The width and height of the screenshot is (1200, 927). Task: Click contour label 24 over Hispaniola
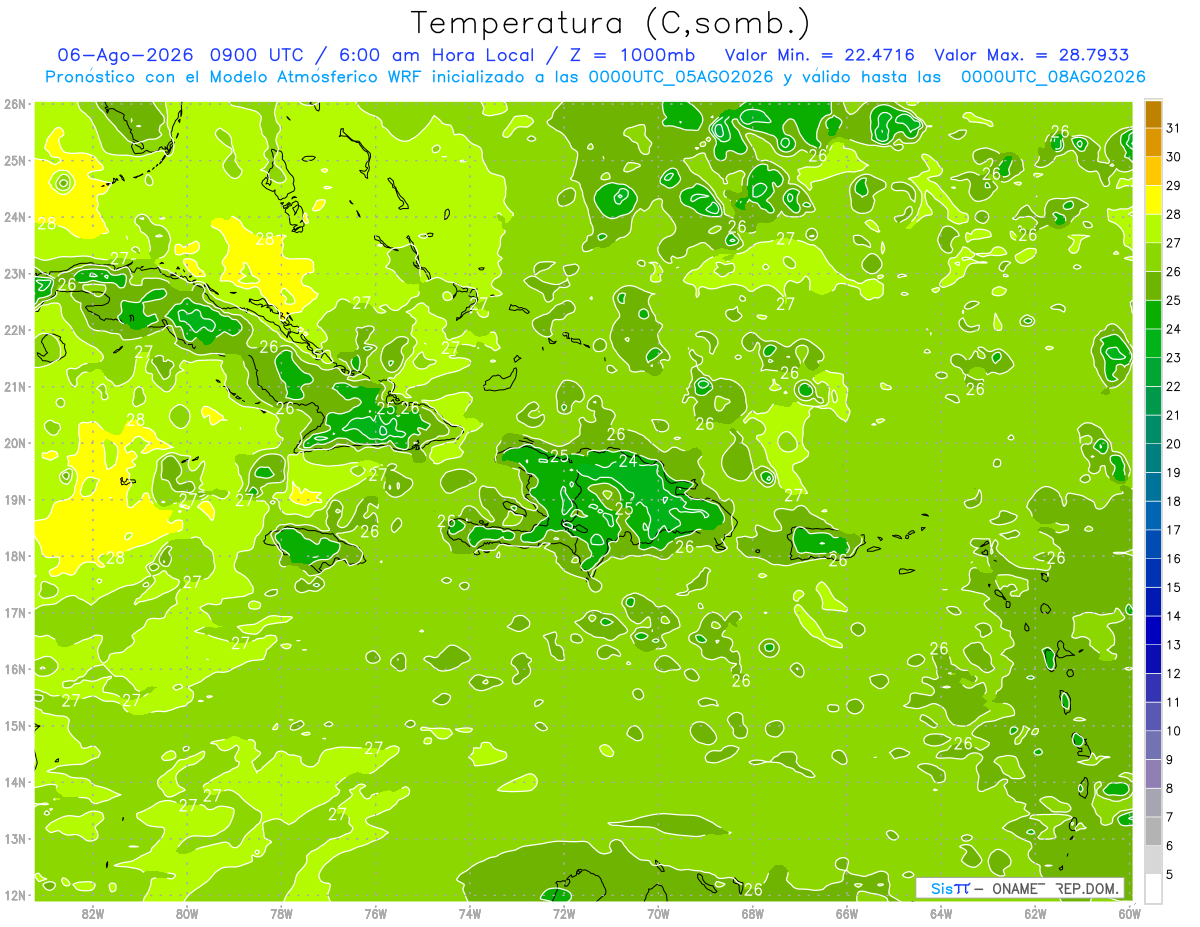pyautogui.click(x=628, y=461)
